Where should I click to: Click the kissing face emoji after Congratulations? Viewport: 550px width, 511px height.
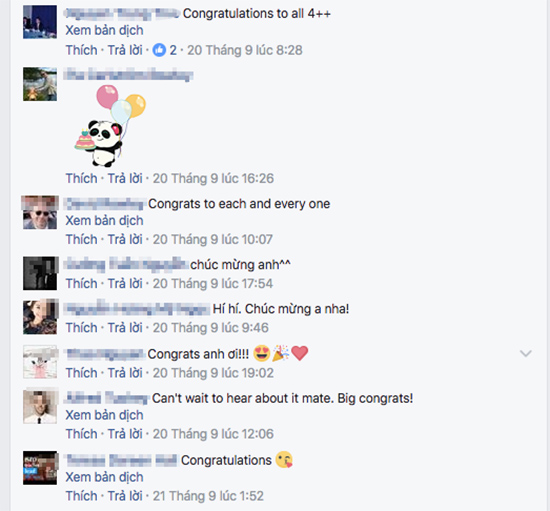pyautogui.click(x=284, y=460)
